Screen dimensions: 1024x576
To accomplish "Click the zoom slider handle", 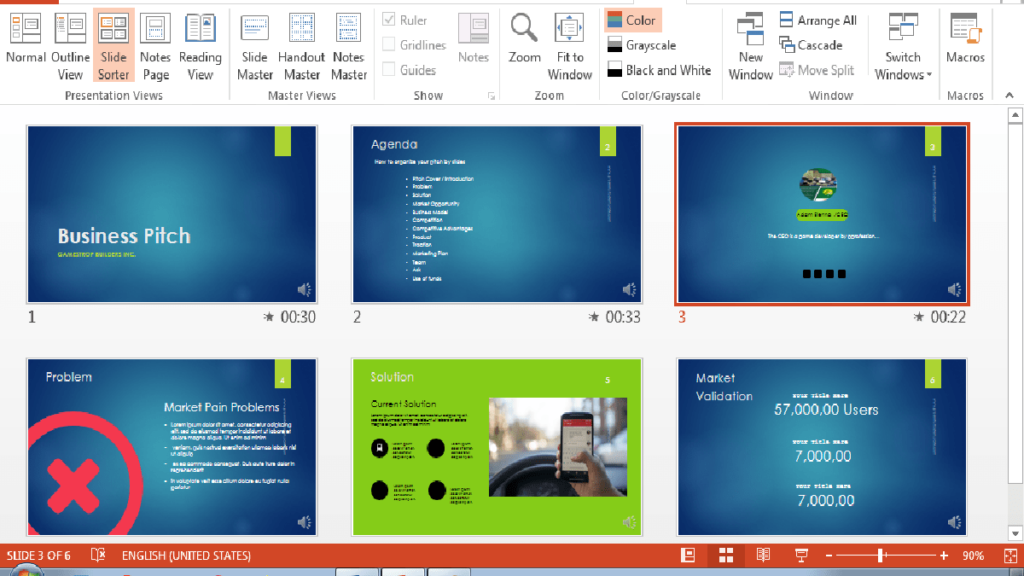I will click(x=881, y=556).
